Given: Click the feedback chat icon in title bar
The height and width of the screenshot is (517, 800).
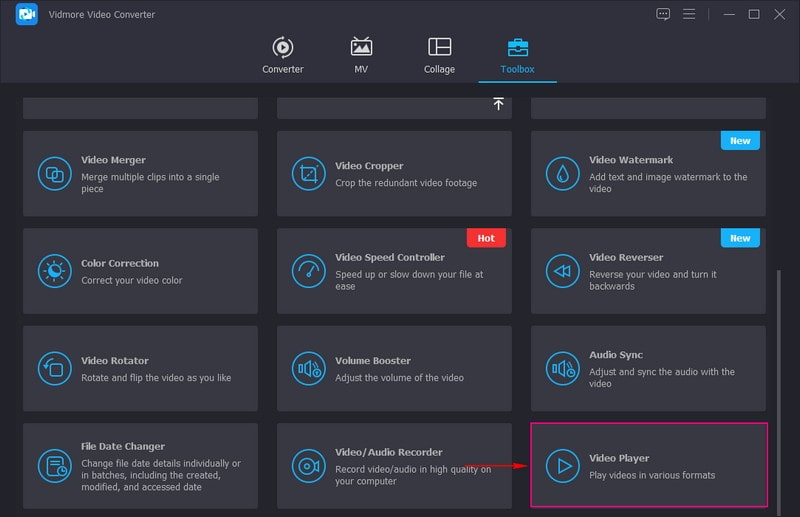Looking at the screenshot, I should pyautogui.click(x=663, y=14).
